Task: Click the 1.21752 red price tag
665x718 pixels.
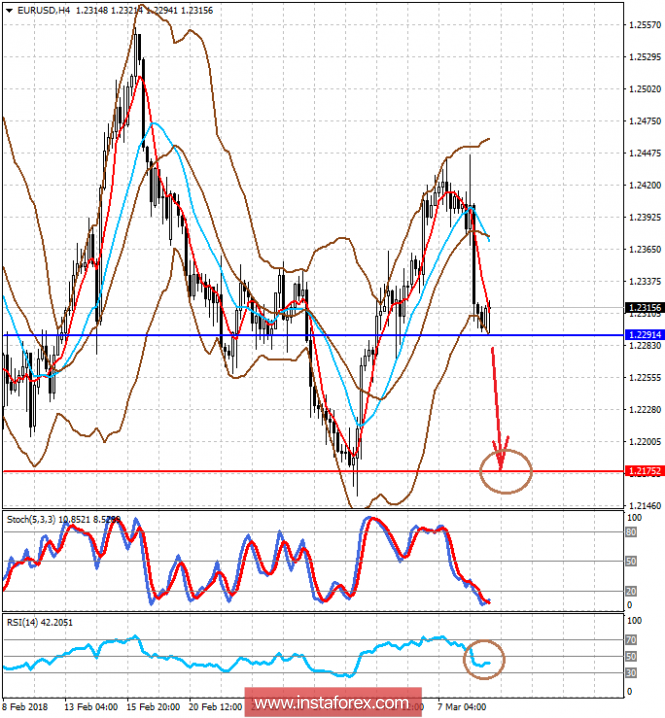Action: (x=645, y=471)
